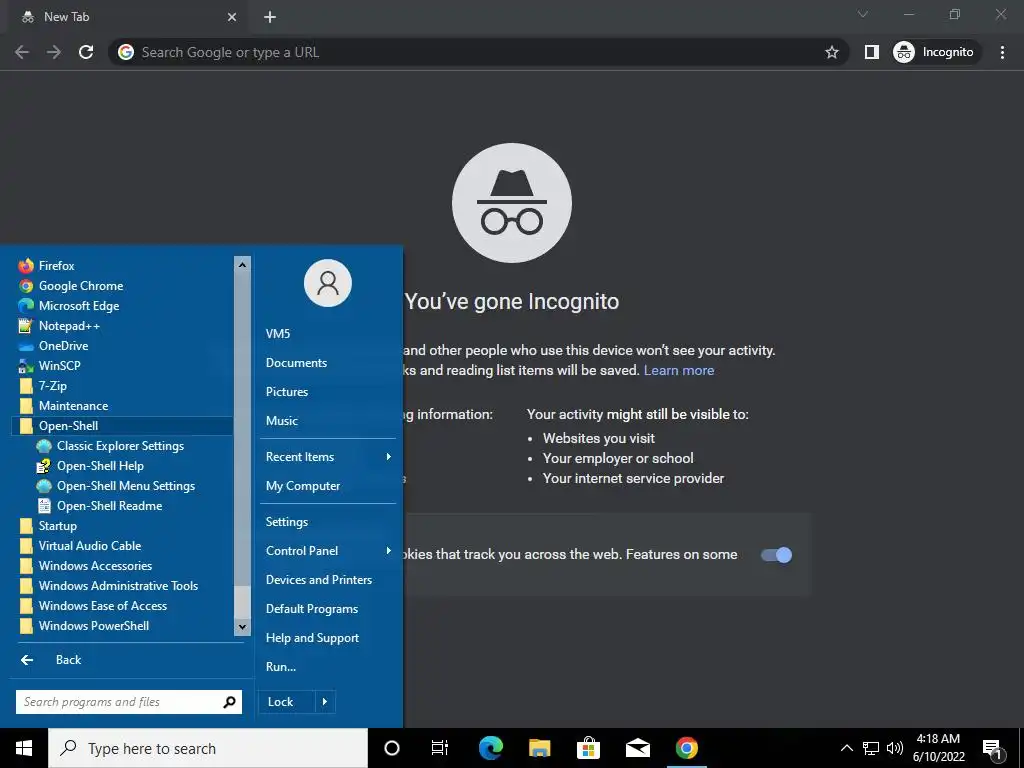Click the user account avatar picture
1024x768 pixels.
(328, 283)
